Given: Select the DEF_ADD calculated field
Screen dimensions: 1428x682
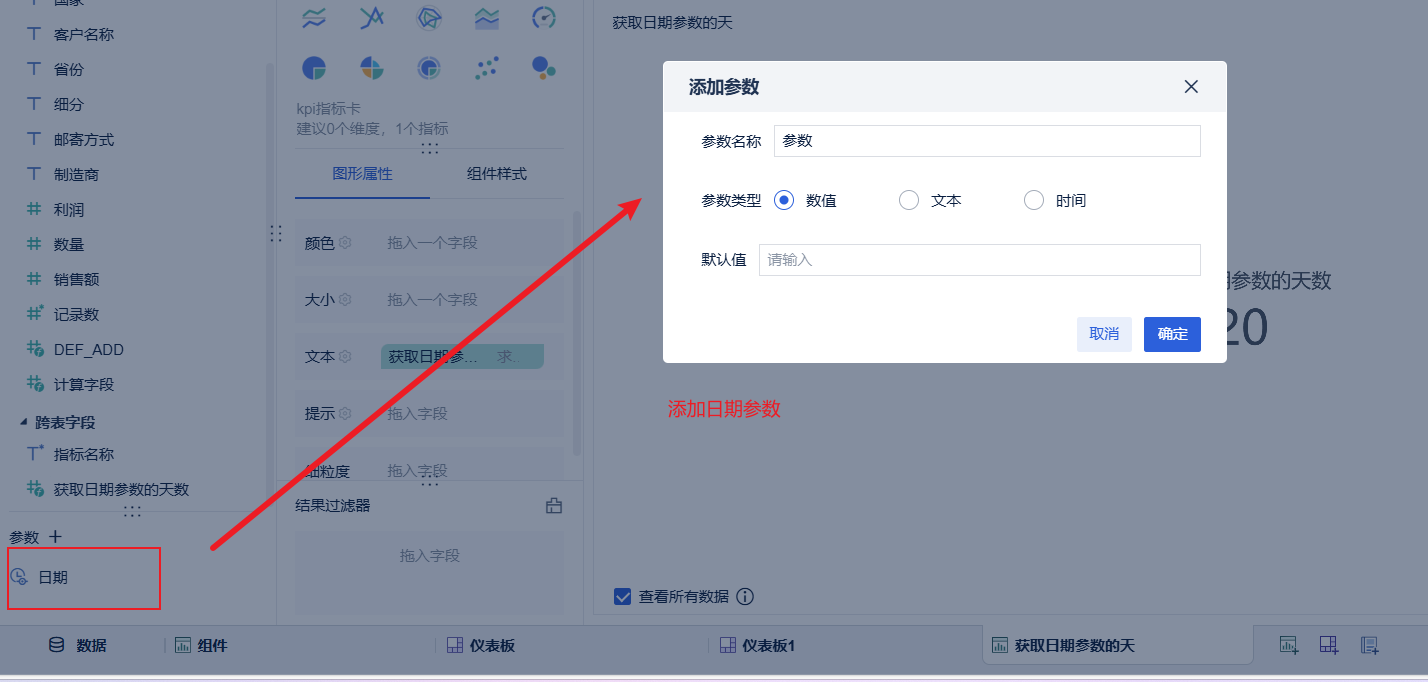Looking at the screenshot, I should point(89,349).
